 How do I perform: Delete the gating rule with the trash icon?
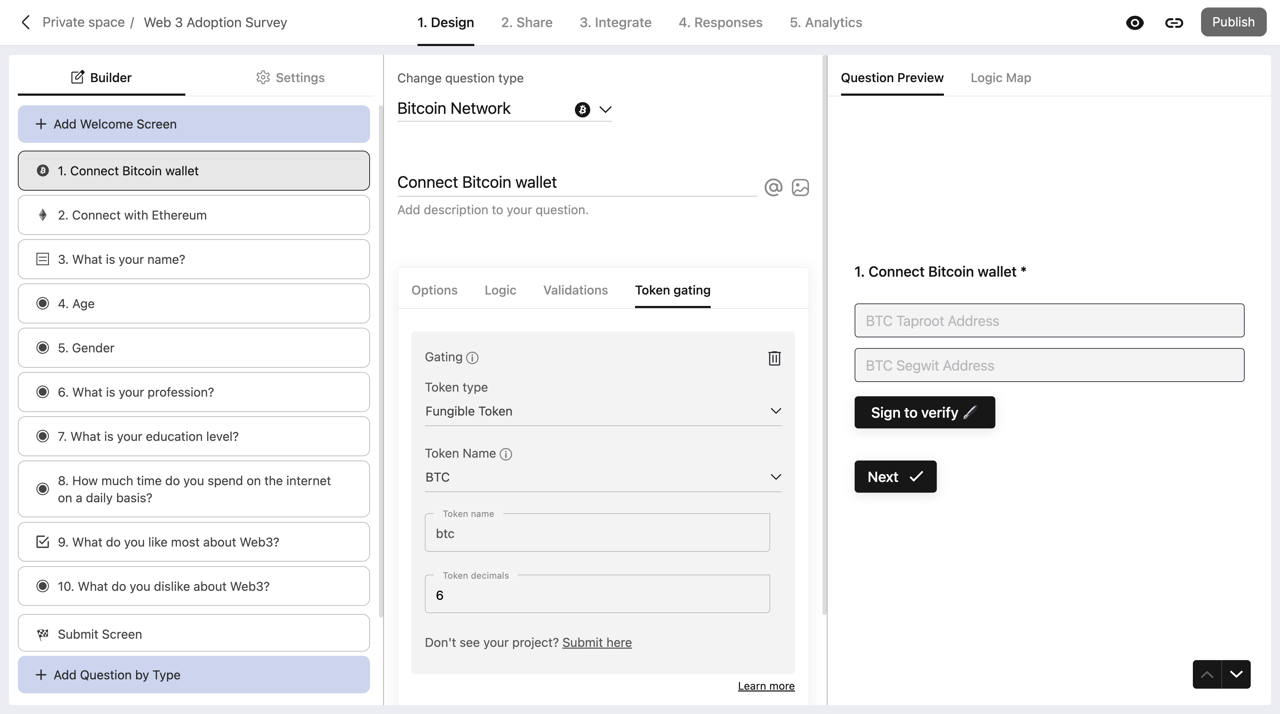[774, 358]
